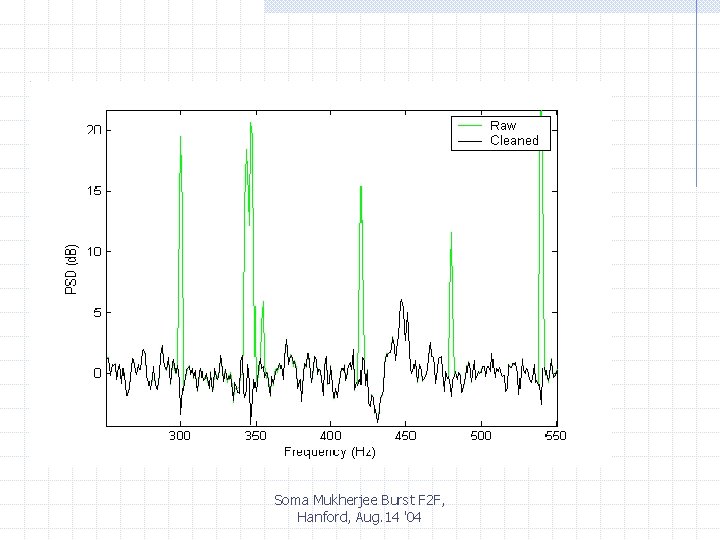720x540 pixels.
Task: Click the x-axis tick label 500
Action: pyautogui.click(x=481, y=435)
